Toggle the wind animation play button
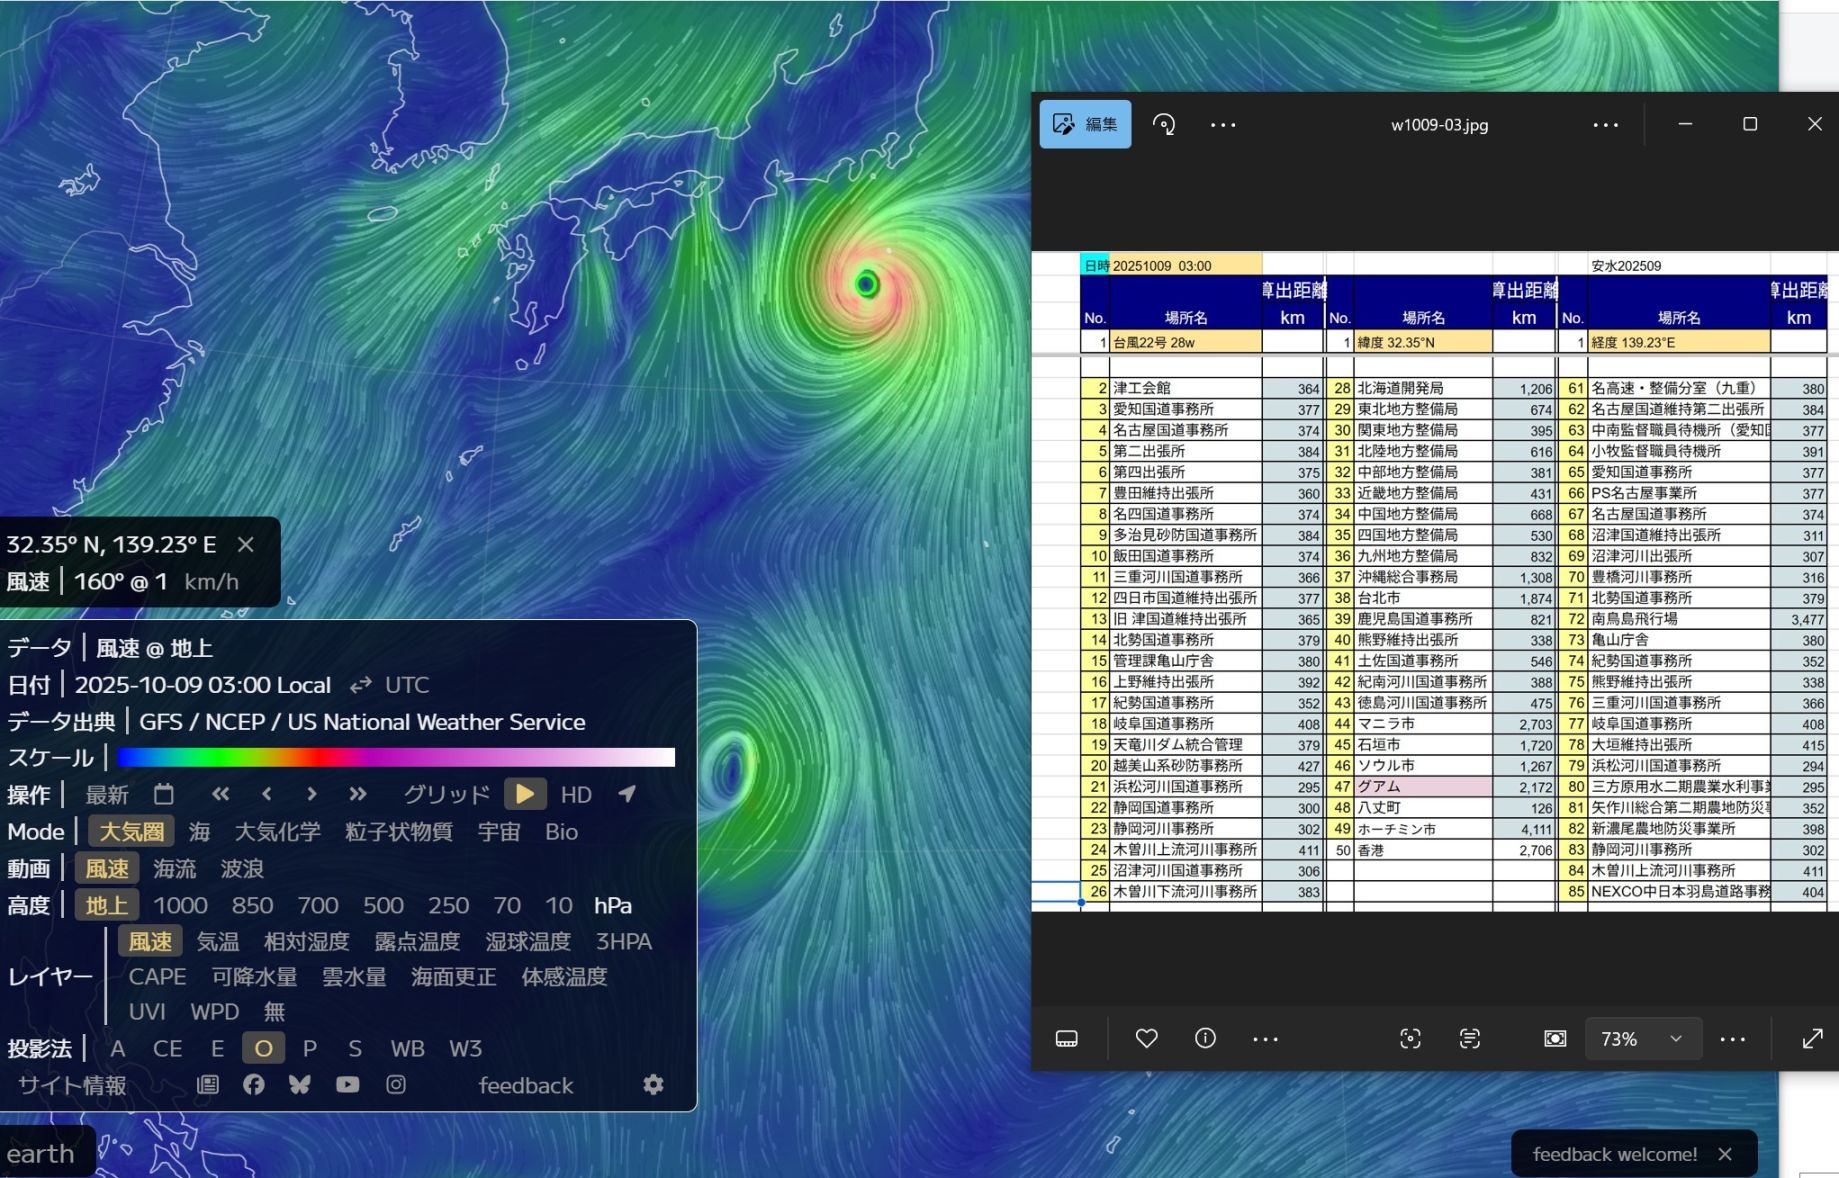 pyautogui.click(x=525, y=794)
